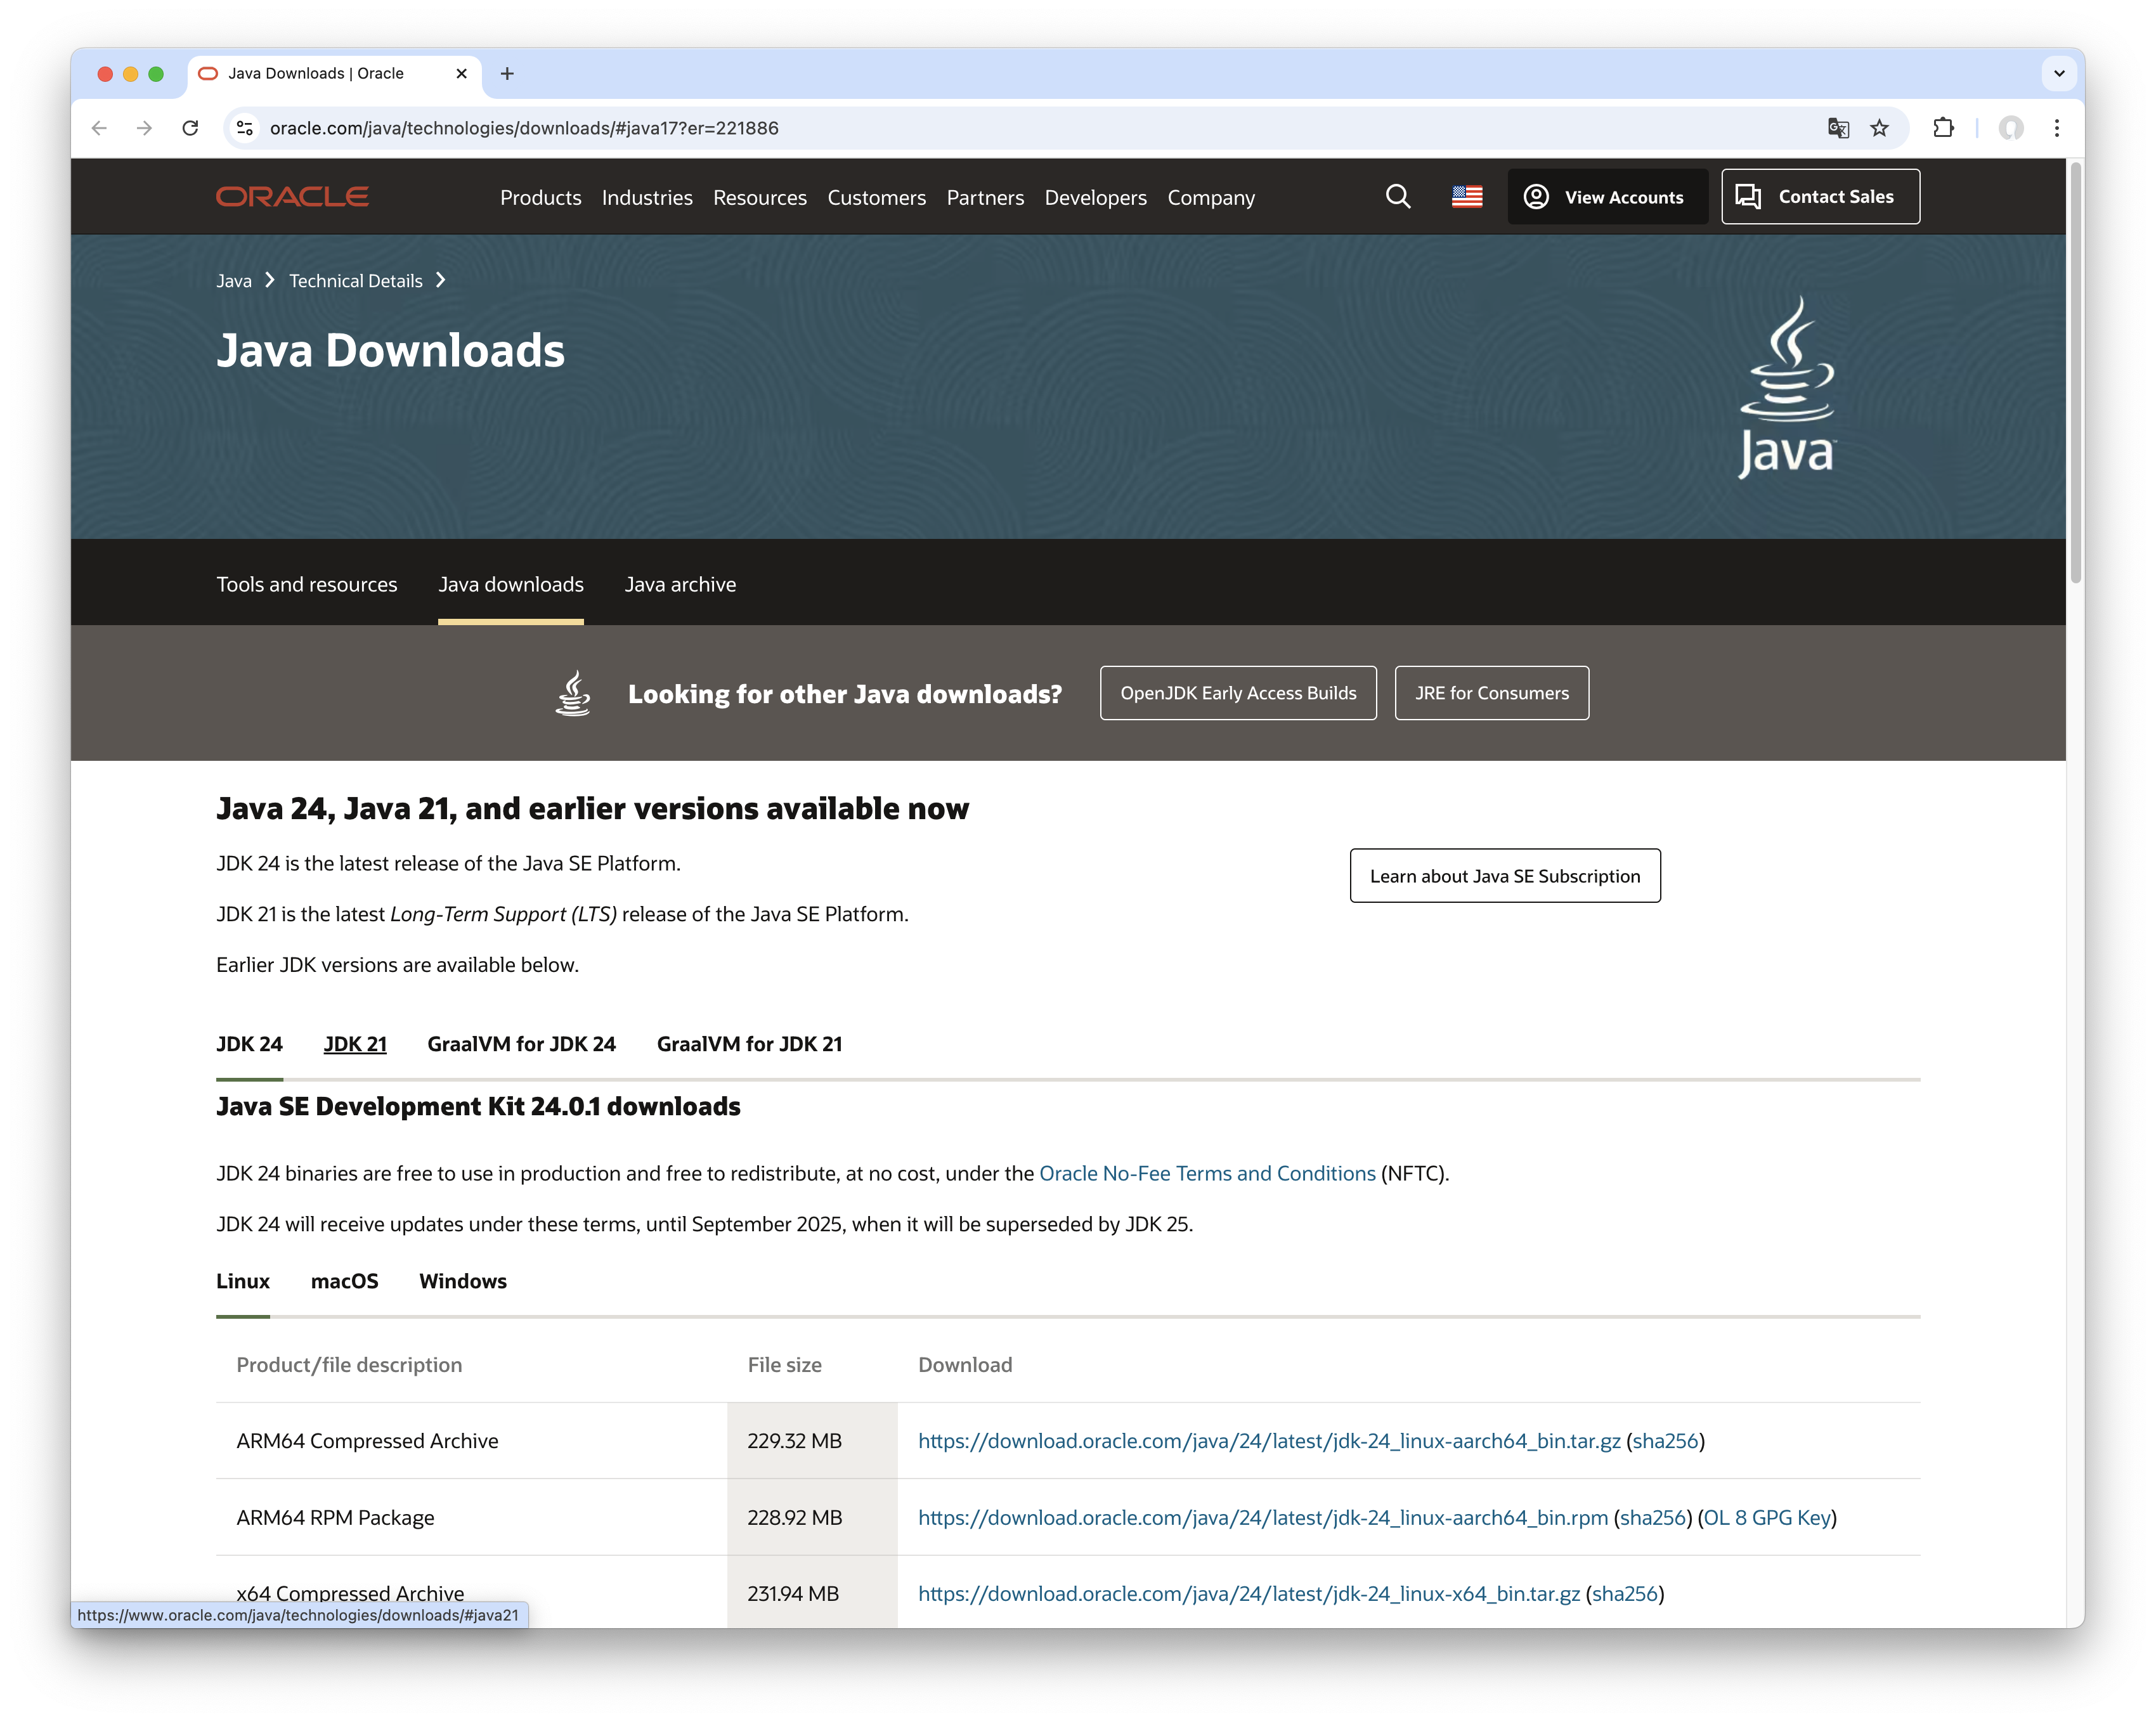Click the browser forward arrow
This screenshot has height=1722, width=2156.
coord(144,128)
